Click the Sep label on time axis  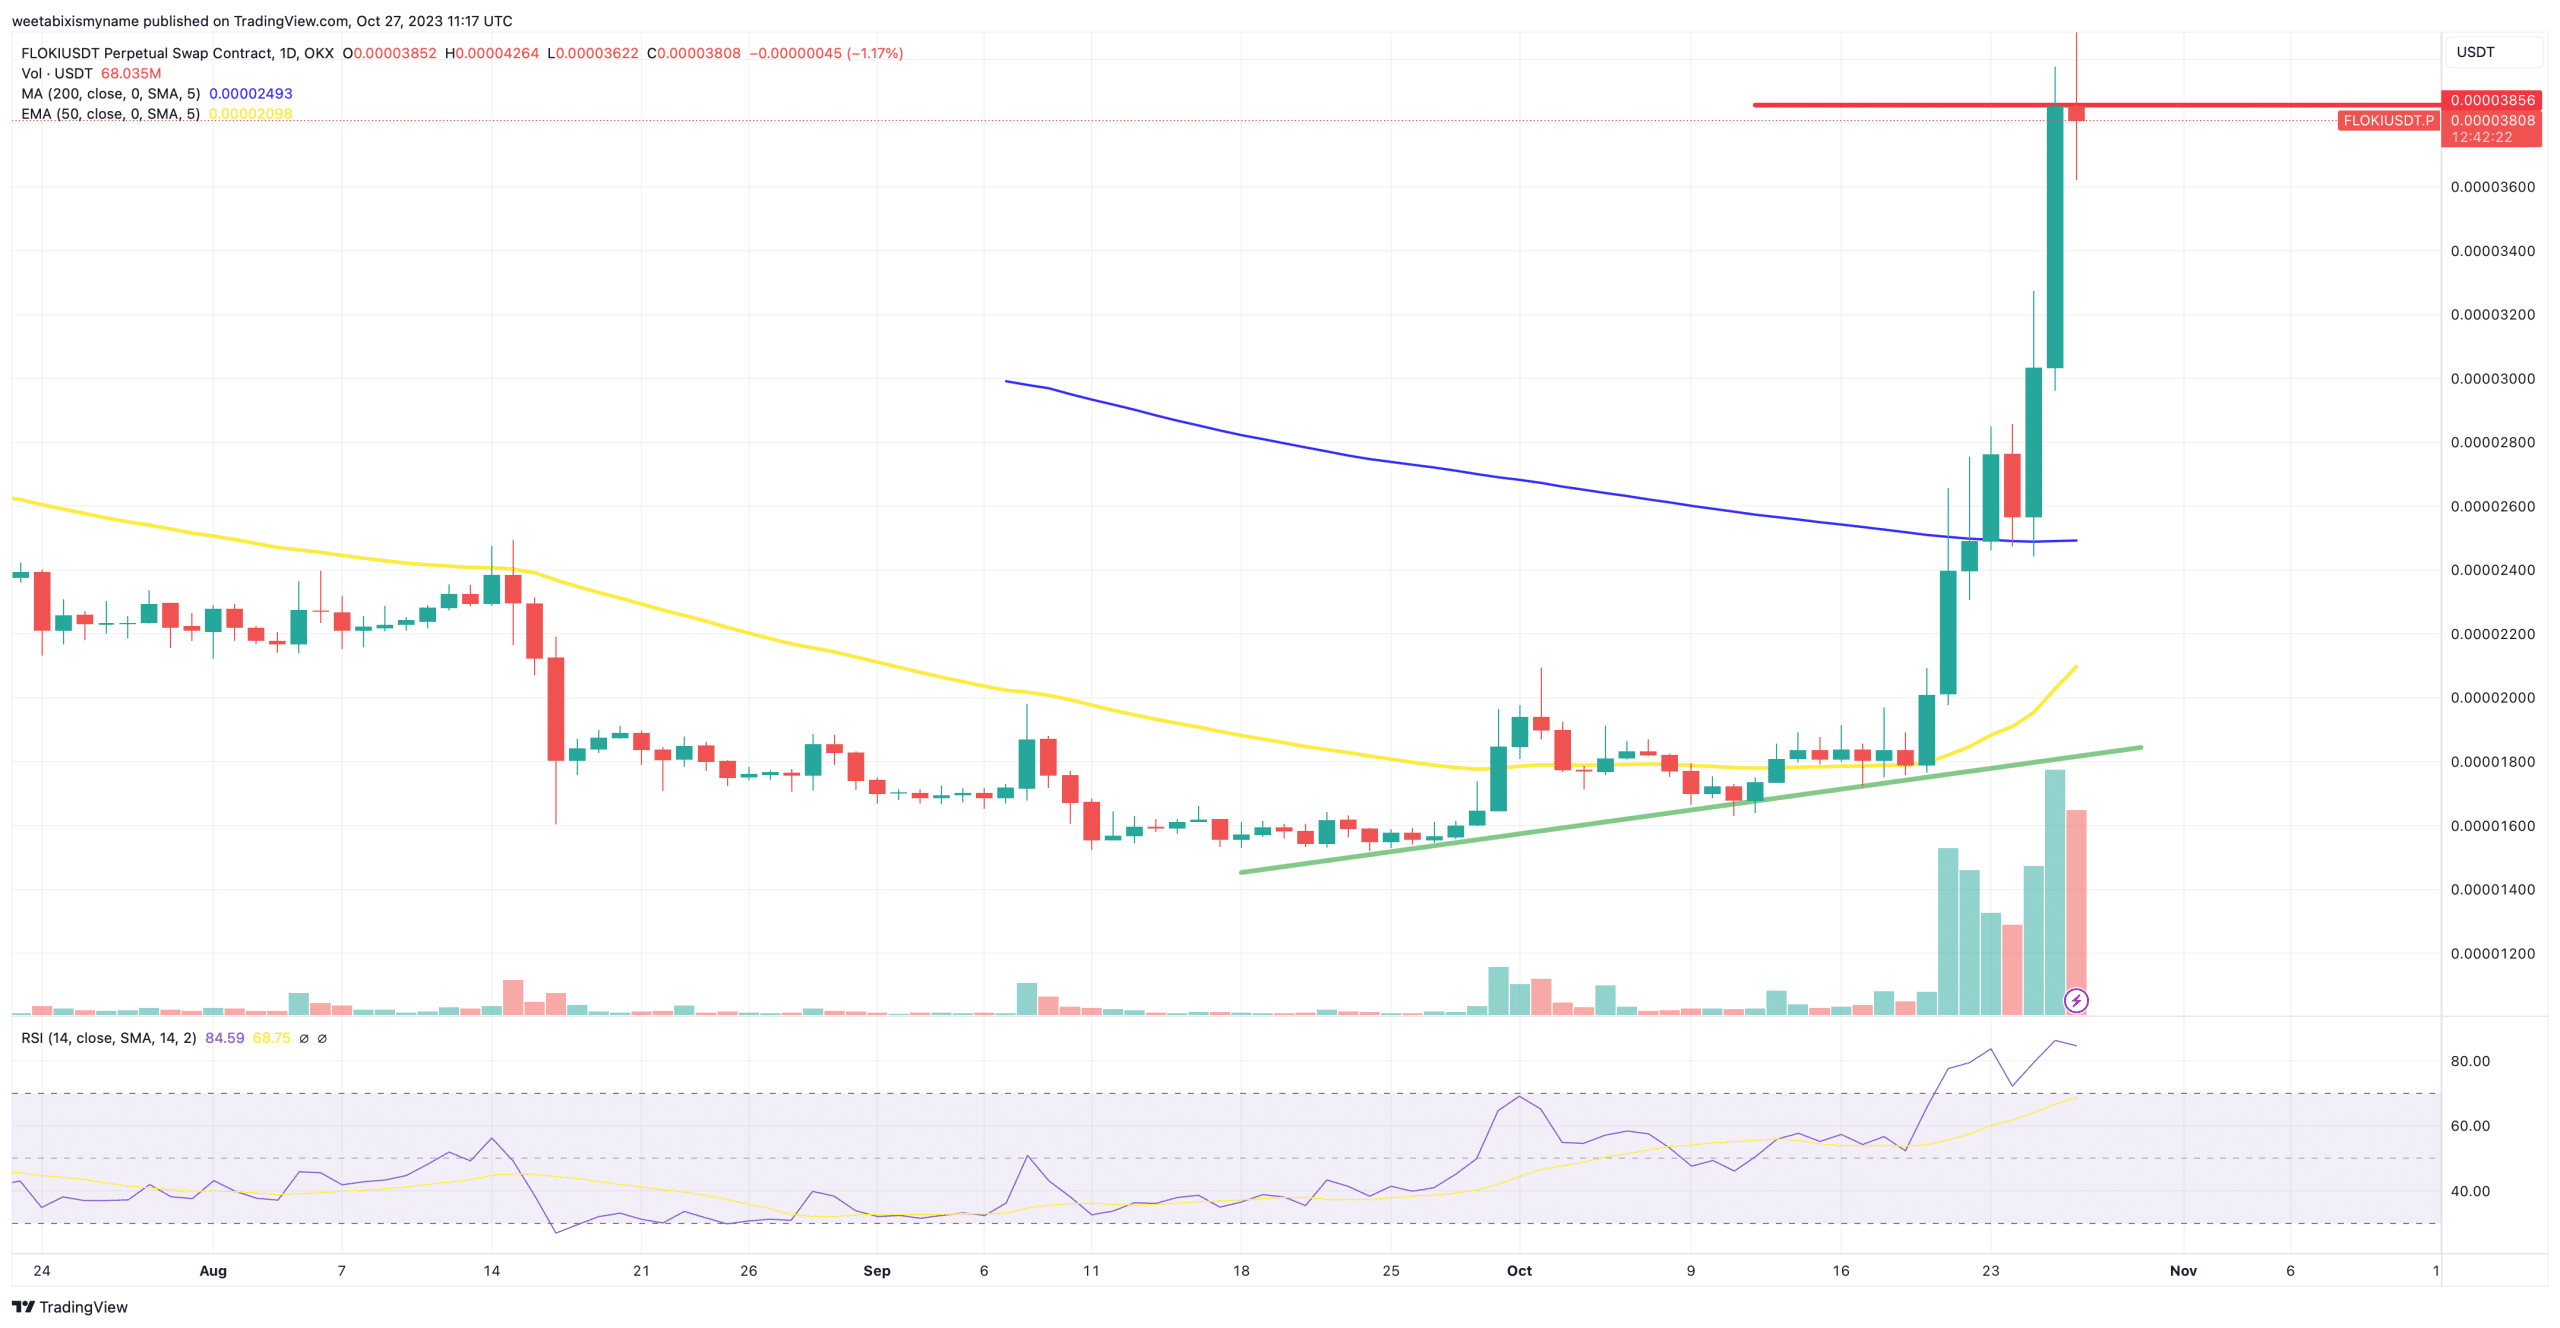pyautogui.click(x=877, y=1271)
